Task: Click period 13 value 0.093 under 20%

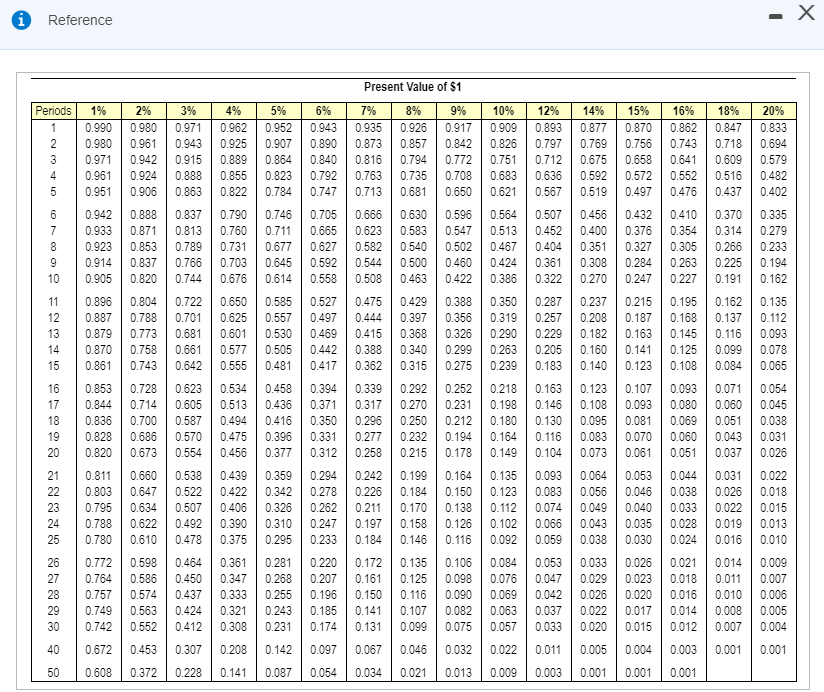Action: coord(774,334)
